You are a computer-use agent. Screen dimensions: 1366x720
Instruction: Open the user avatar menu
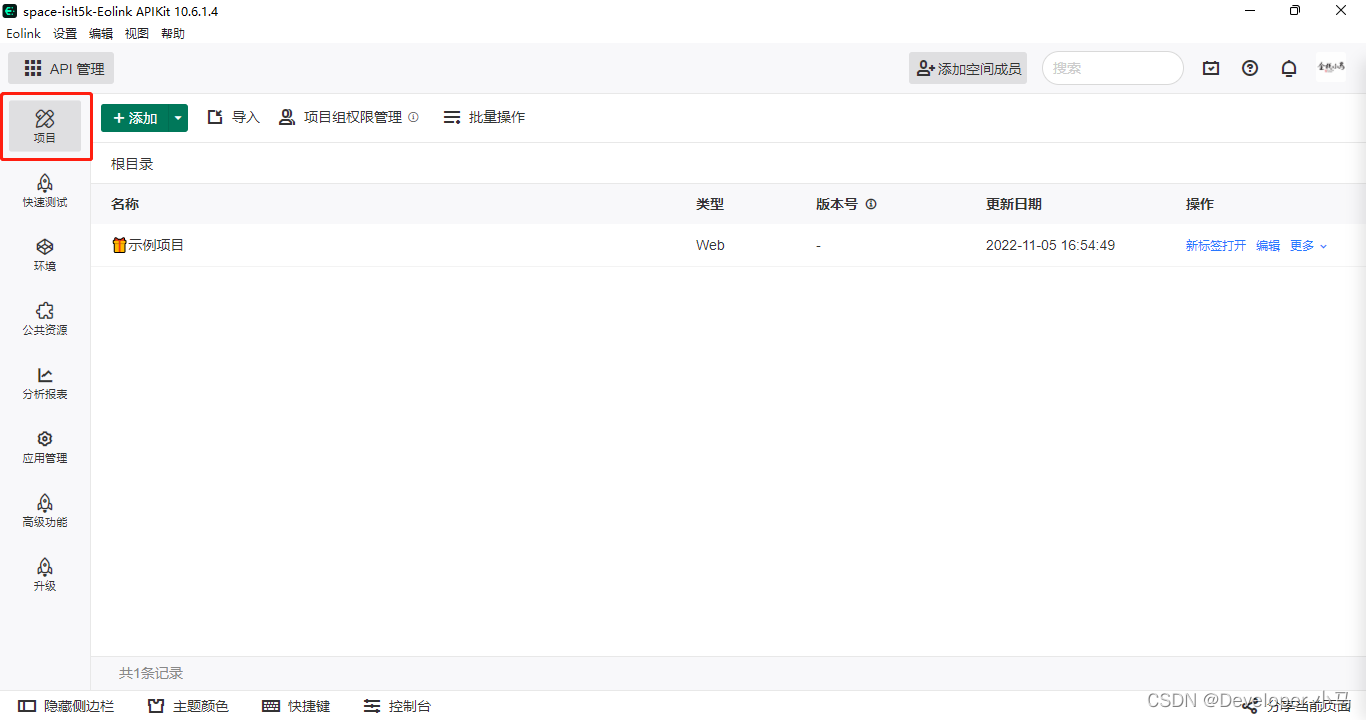[x=1331, y=67]
